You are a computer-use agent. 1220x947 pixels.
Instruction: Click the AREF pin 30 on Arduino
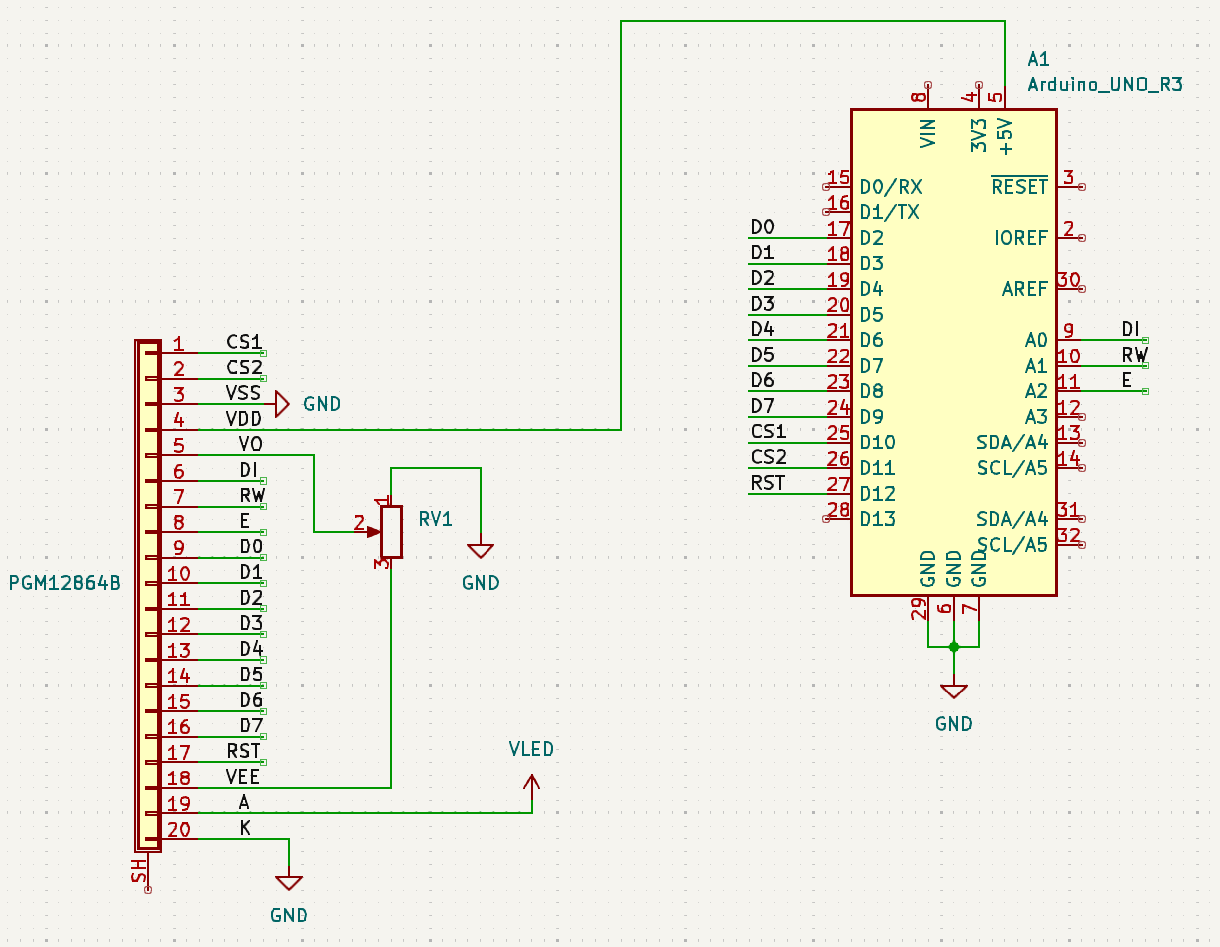click(1068, 281)
